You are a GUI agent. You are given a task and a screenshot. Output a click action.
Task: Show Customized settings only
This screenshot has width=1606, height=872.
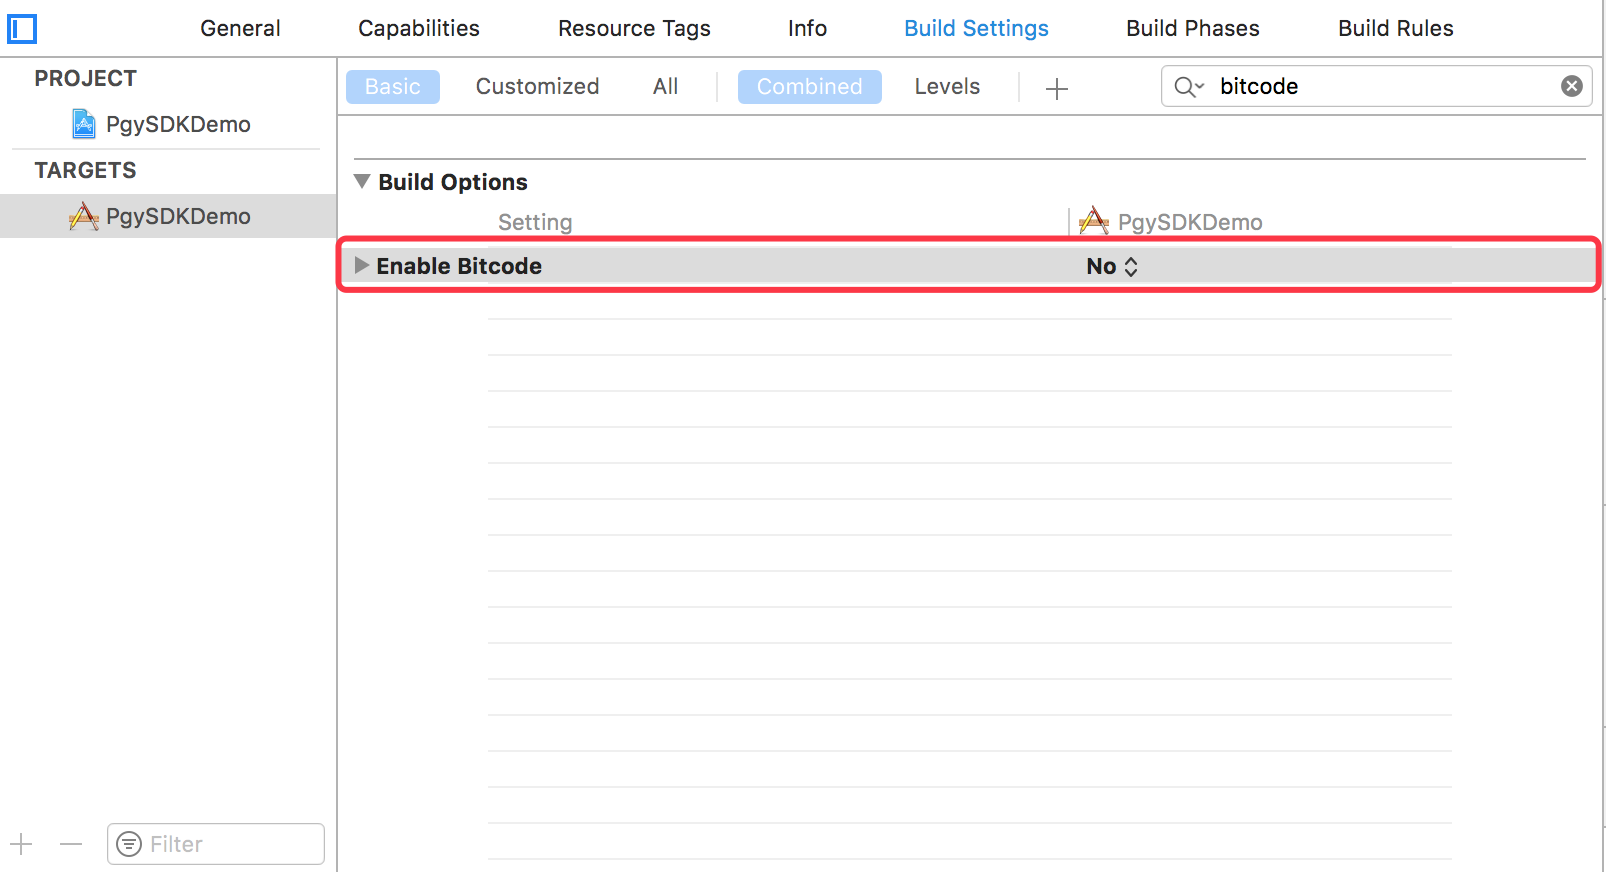coord(537,87)
